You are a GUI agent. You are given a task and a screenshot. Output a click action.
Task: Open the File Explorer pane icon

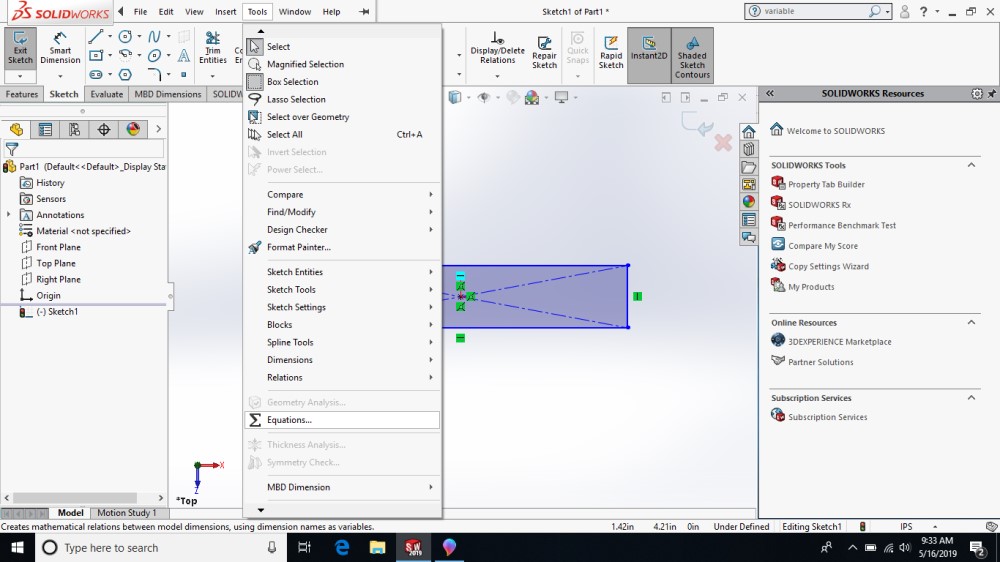[749, 167]
